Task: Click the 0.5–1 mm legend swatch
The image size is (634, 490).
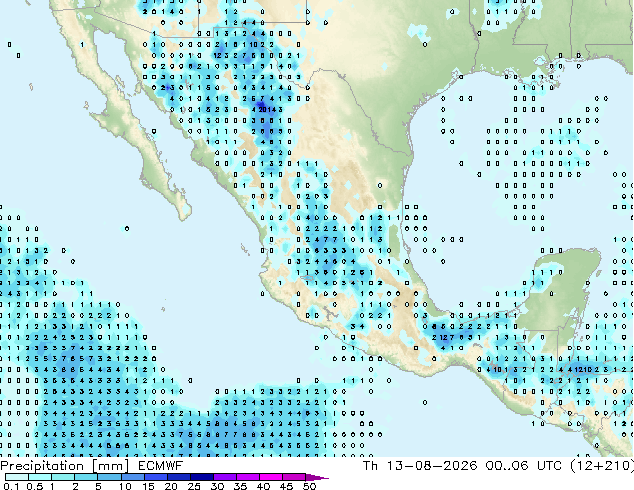Action: click(x=40, y=477)
